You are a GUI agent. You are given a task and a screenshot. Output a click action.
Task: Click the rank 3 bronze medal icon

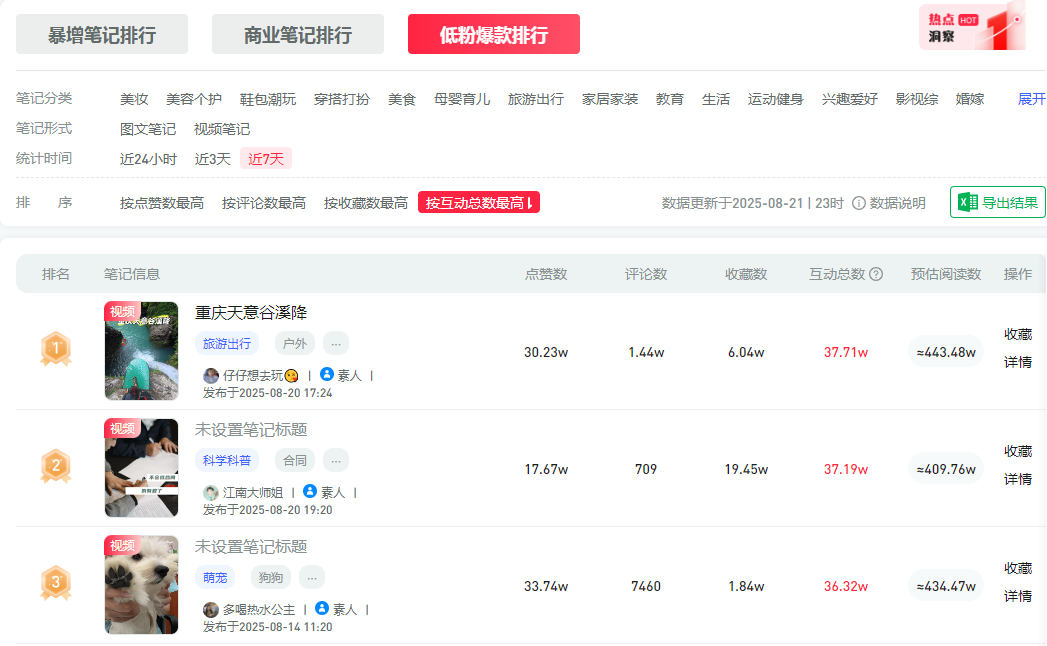(56, 583)
